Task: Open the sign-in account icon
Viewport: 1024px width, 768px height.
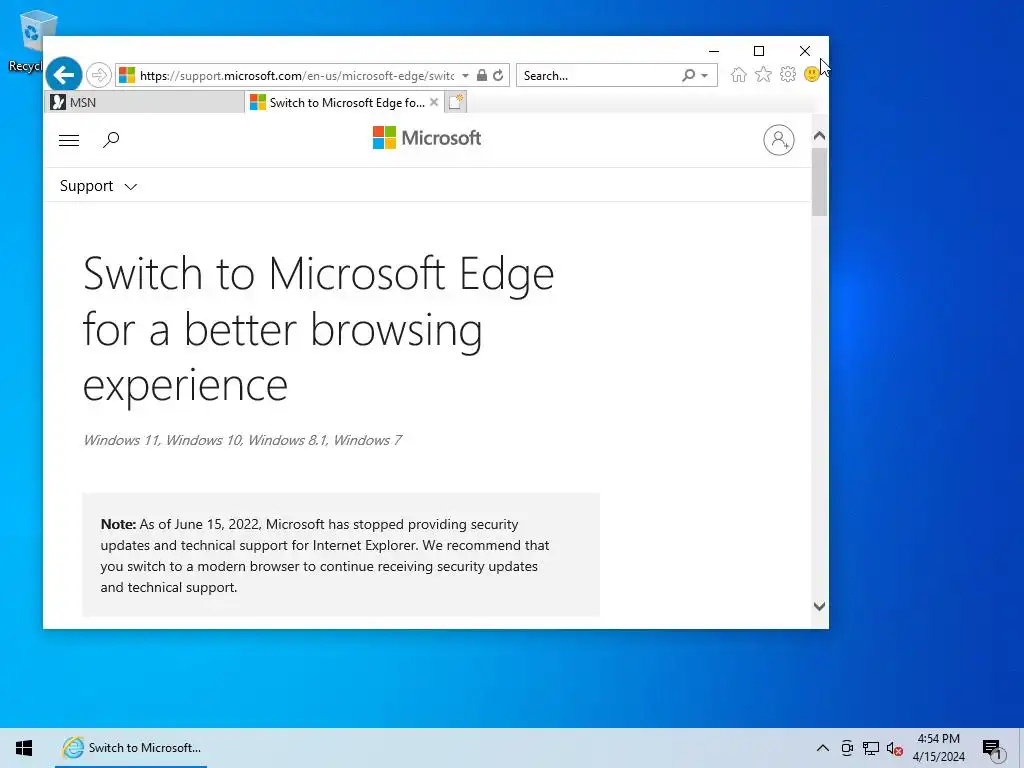Action: point(778,140)
